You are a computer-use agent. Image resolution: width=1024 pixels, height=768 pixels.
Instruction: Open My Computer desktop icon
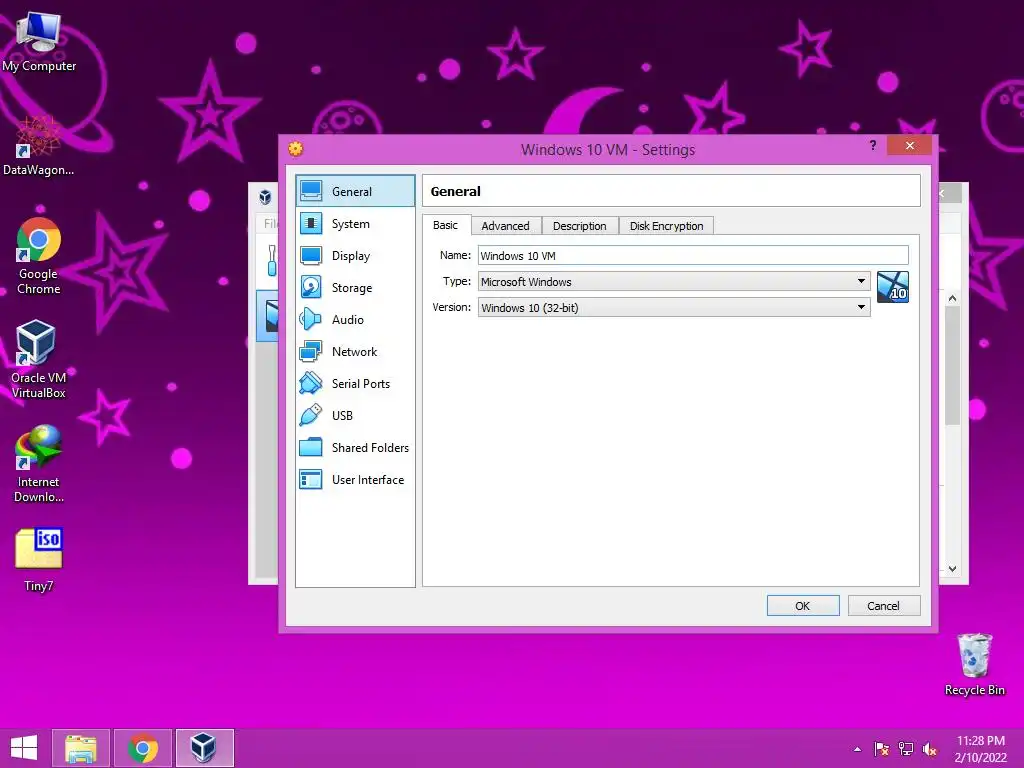tap(39, 40)
